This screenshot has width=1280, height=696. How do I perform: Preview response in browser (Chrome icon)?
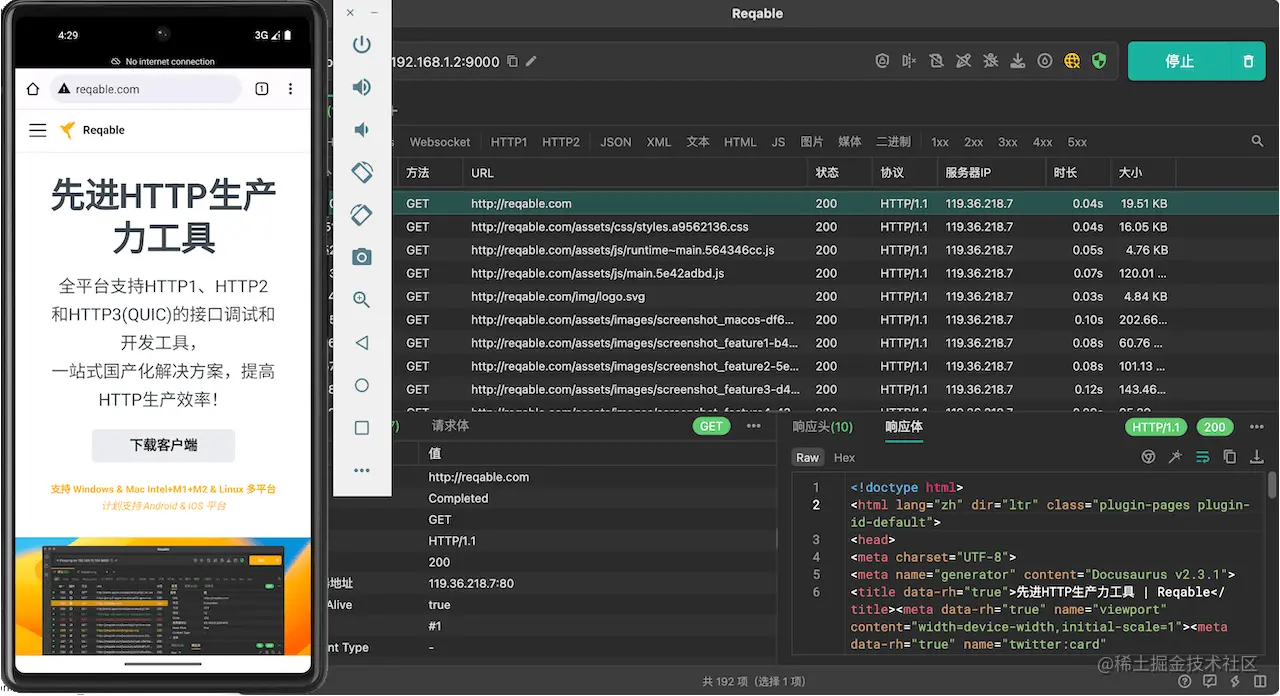click(1149, 457)
